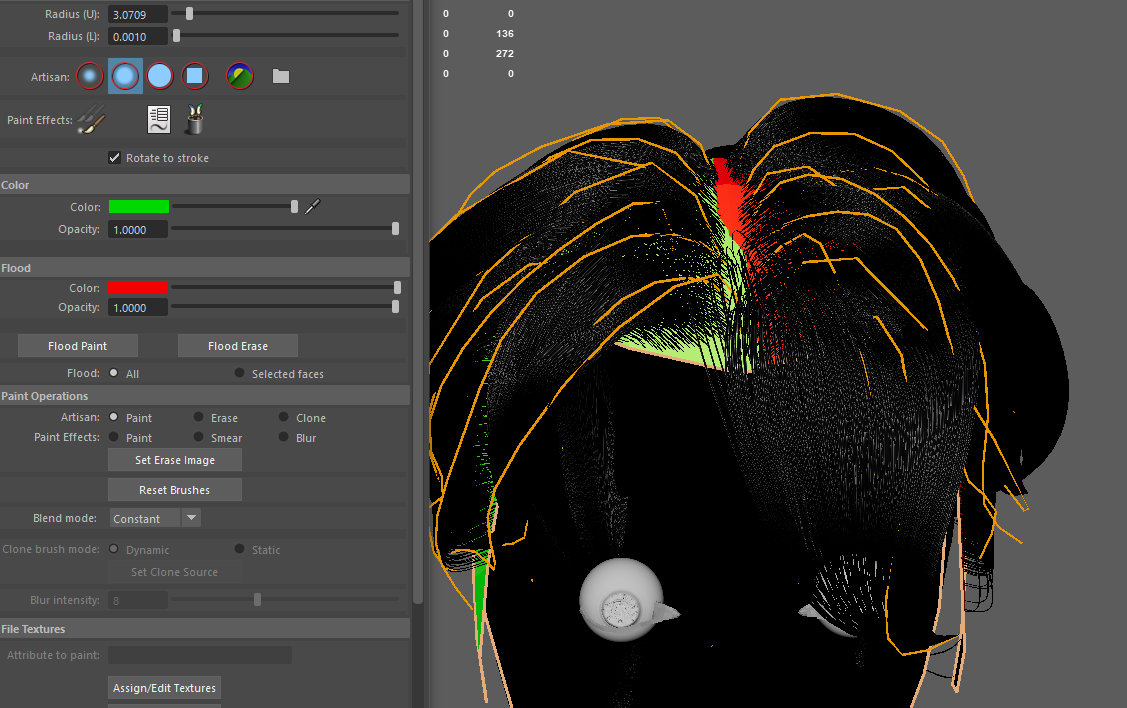Click the green paint Color swatch
This screenshot has height=708, width=1127.
point(139,207)
